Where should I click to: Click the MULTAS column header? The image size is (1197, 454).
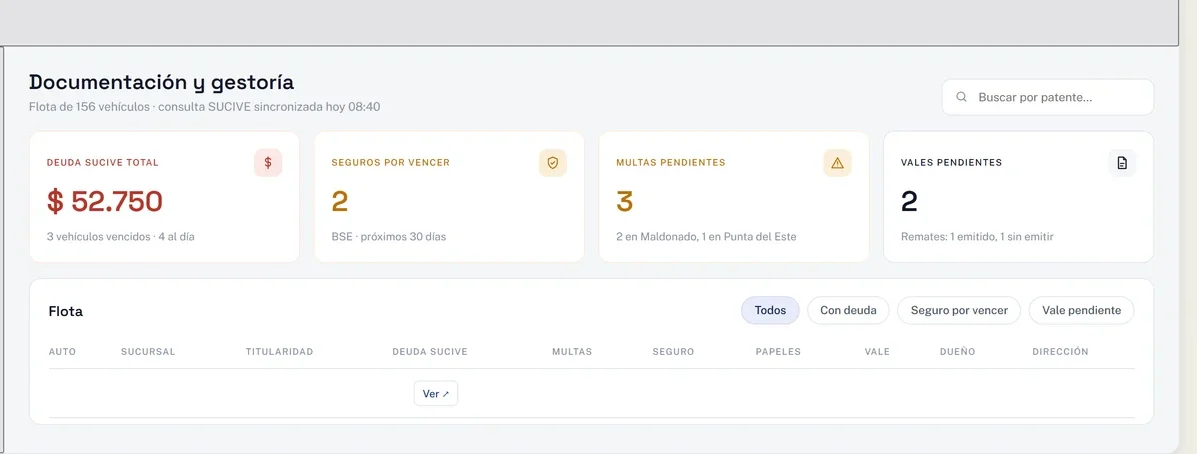(572, 352)
